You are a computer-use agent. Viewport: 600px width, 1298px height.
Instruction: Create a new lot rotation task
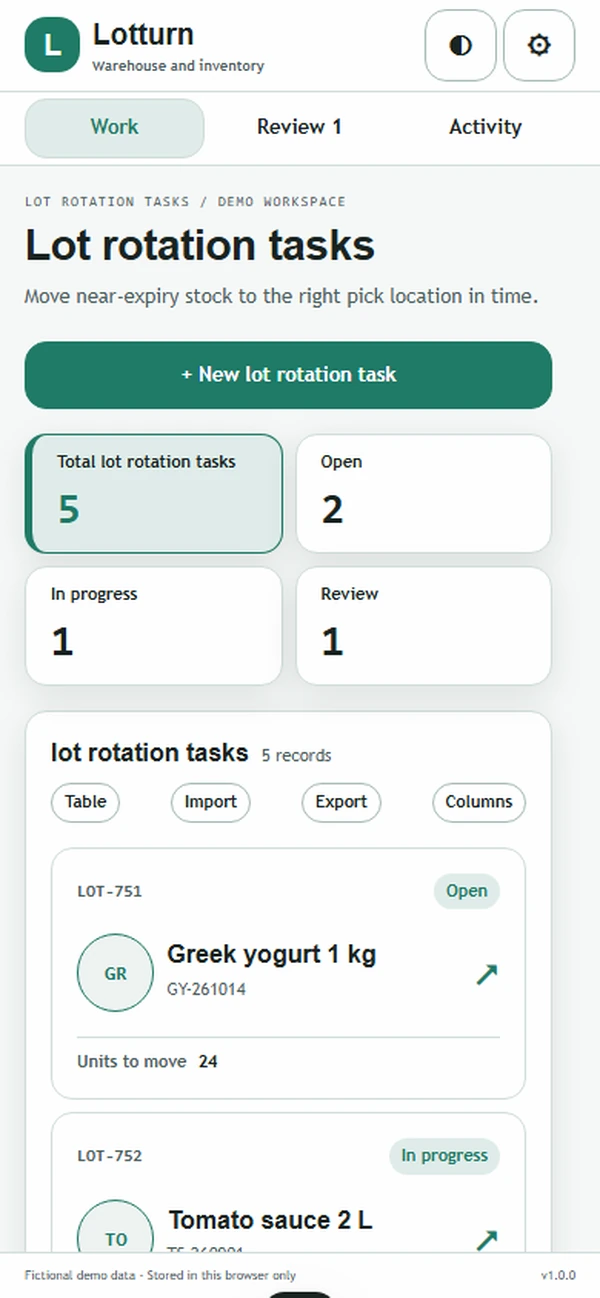288,375
